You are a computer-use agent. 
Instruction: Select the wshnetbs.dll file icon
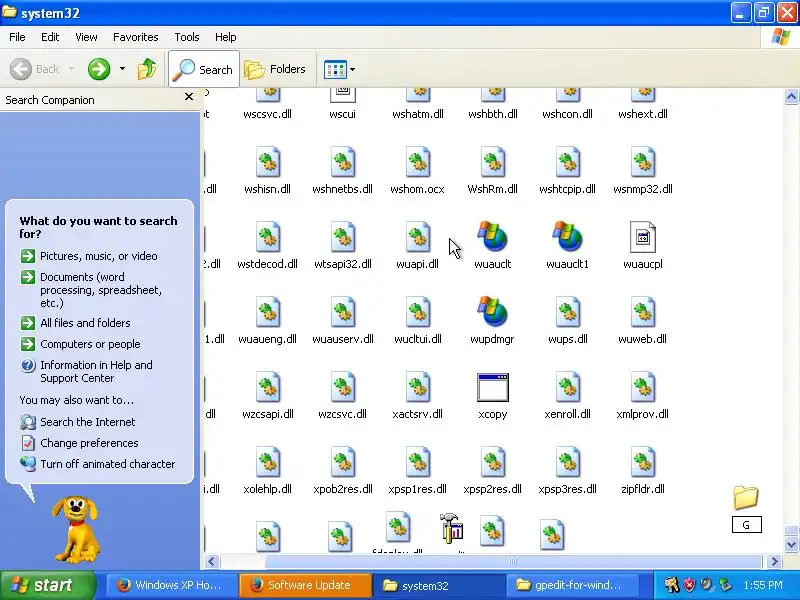coord(342,162)
